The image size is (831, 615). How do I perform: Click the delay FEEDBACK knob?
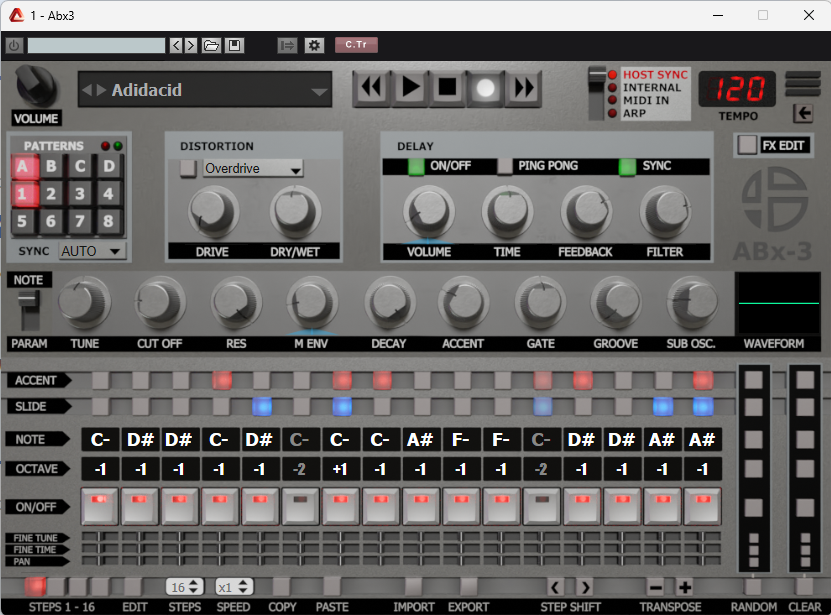point(586,212)
